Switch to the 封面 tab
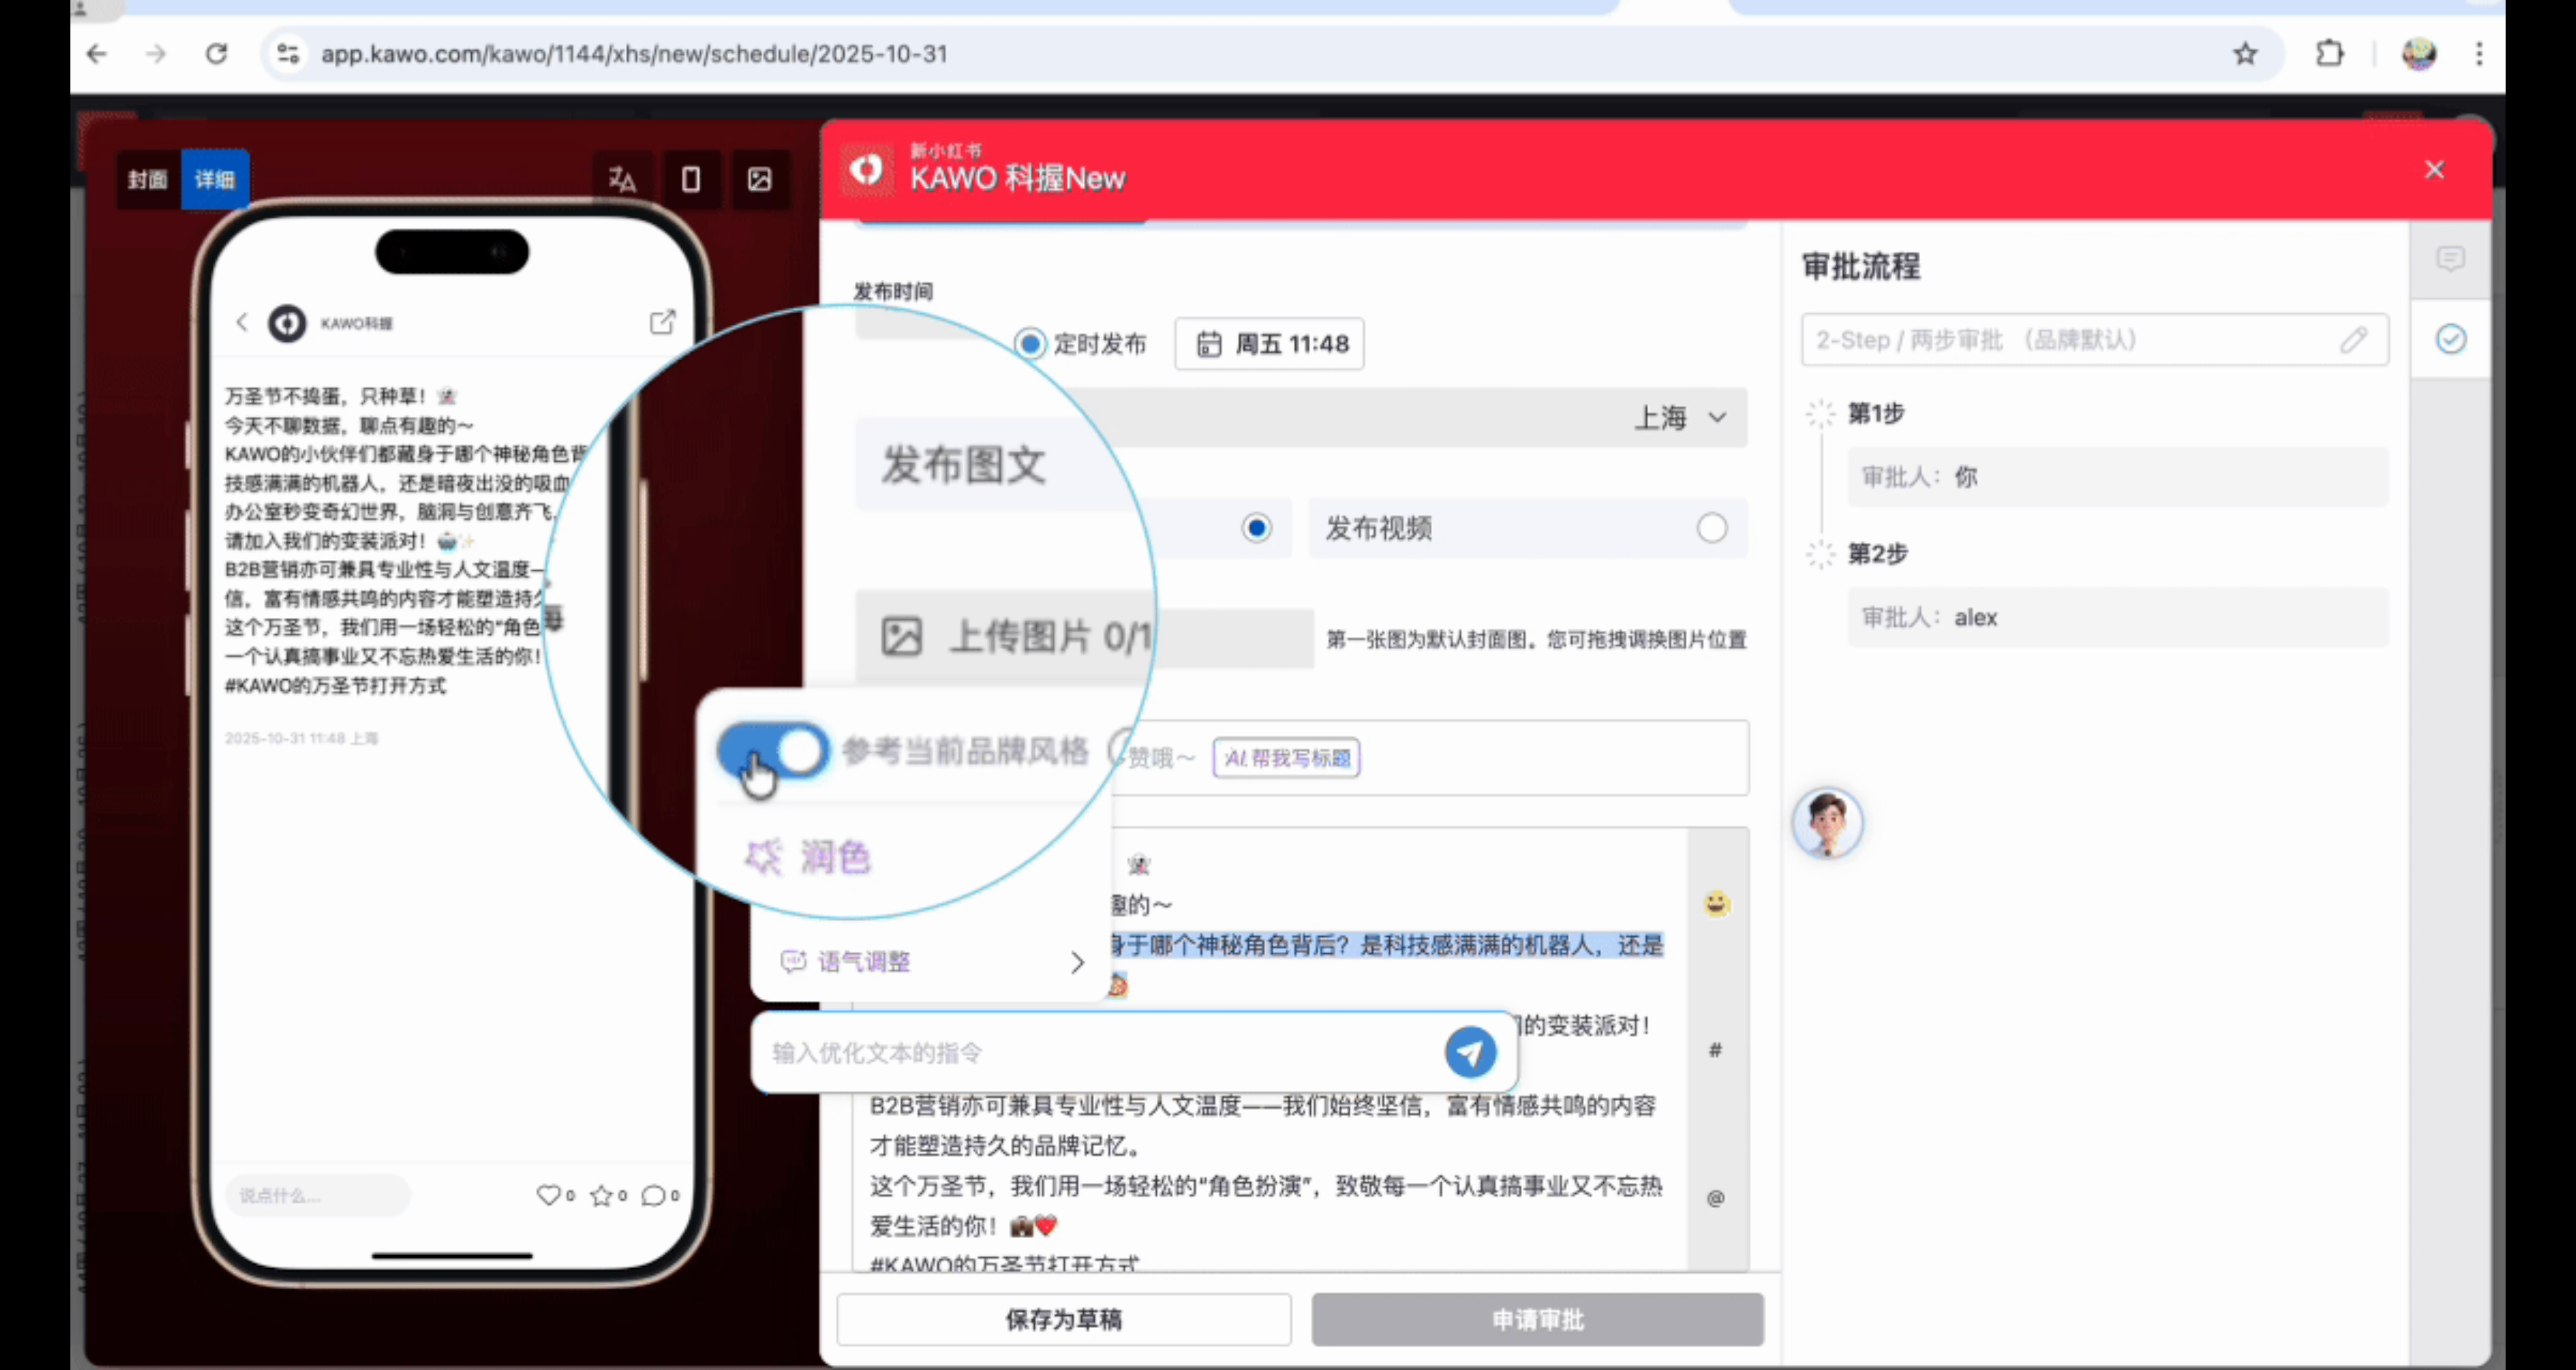Image resolution: width=2576 pixels, height=1370 pixels. click(x=147, y=180)
